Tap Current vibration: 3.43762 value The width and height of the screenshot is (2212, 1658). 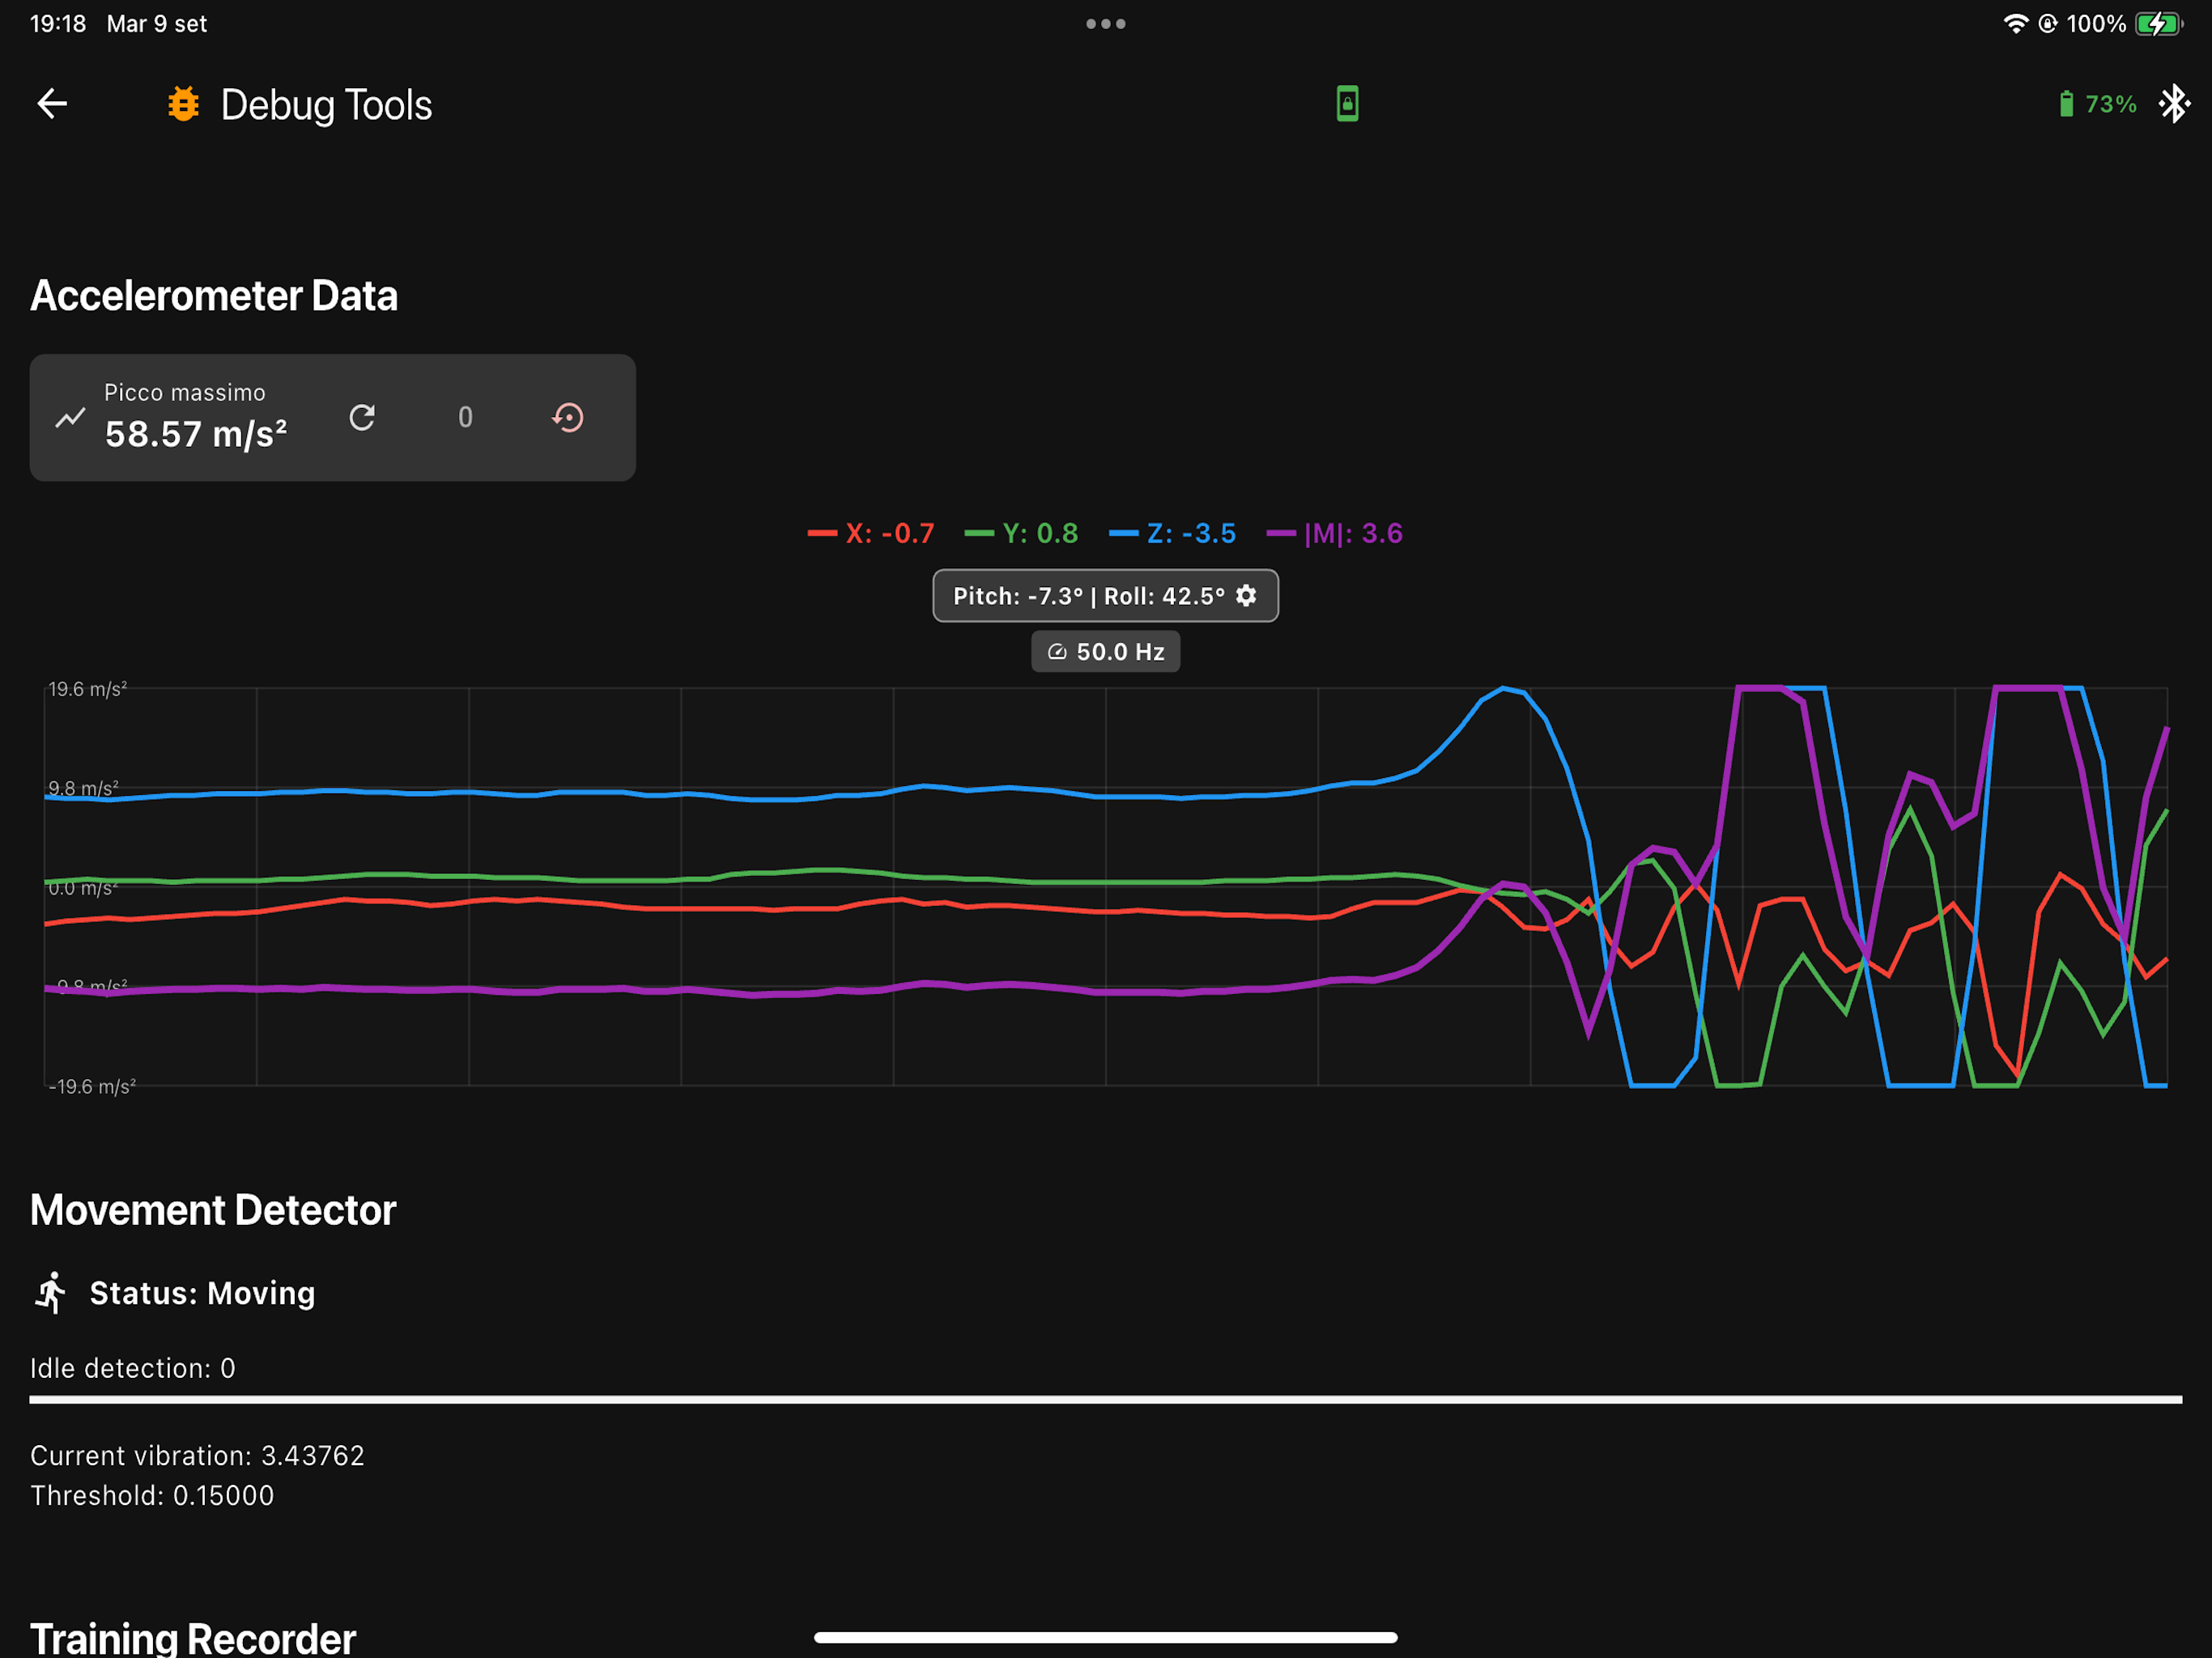pyautogui.click(x=197, y=1455)
